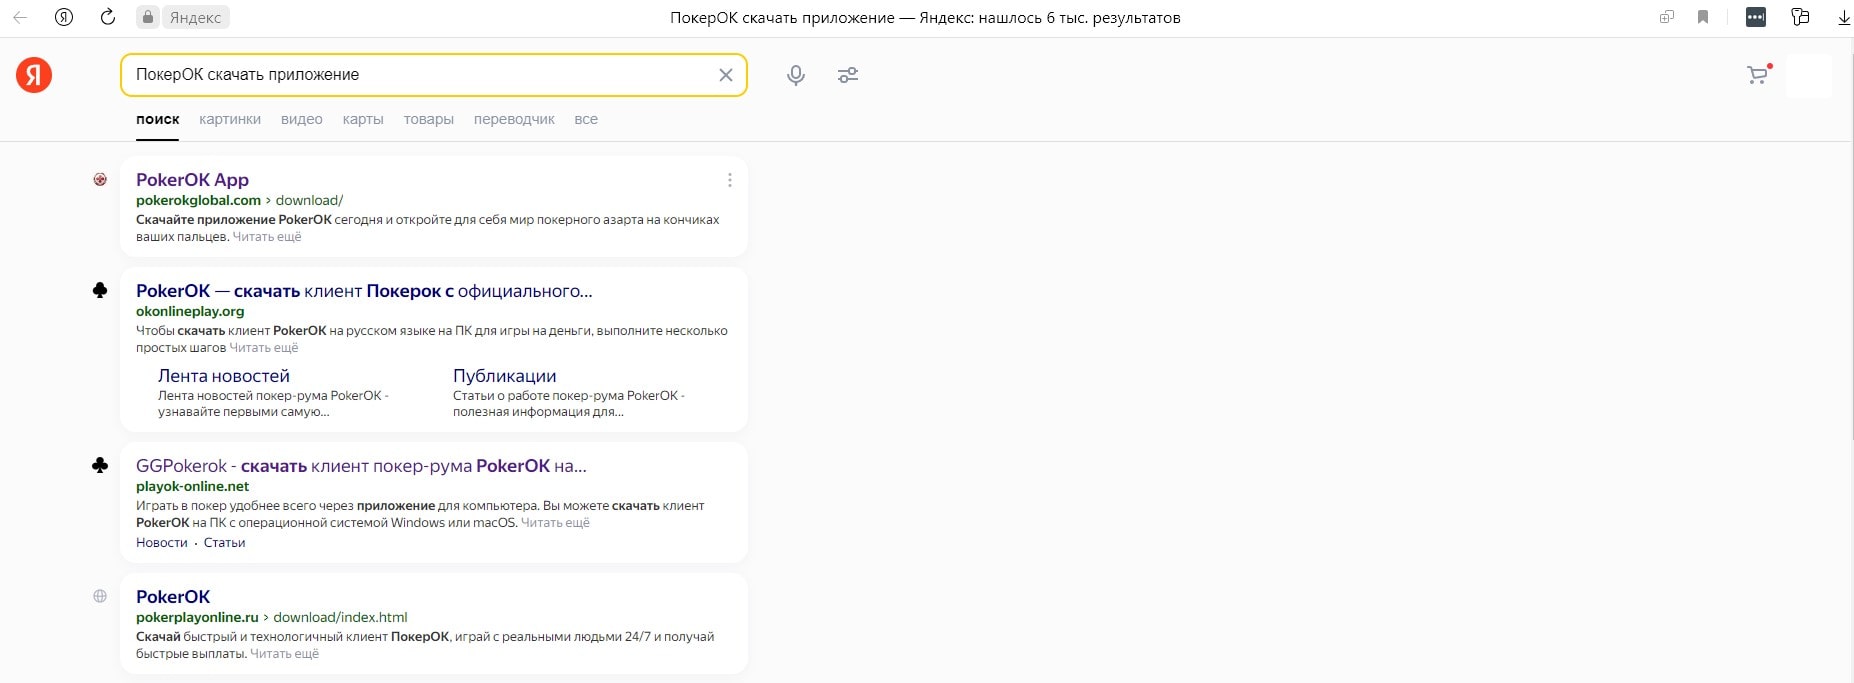Open three-dot menu of PokerOK App result

[730, 180]
